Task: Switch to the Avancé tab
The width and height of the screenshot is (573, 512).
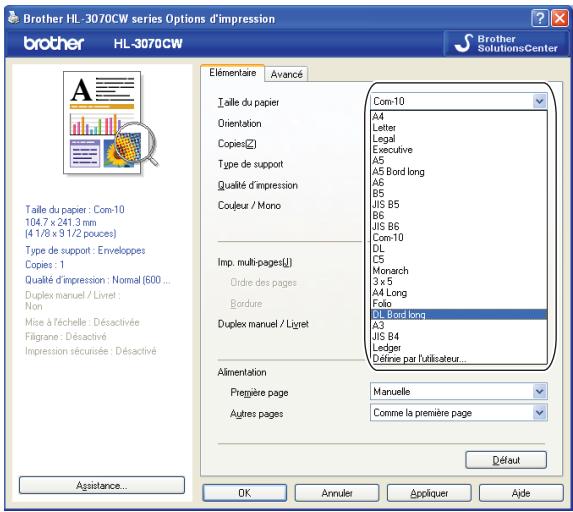Action: click(x=286, y=74)
